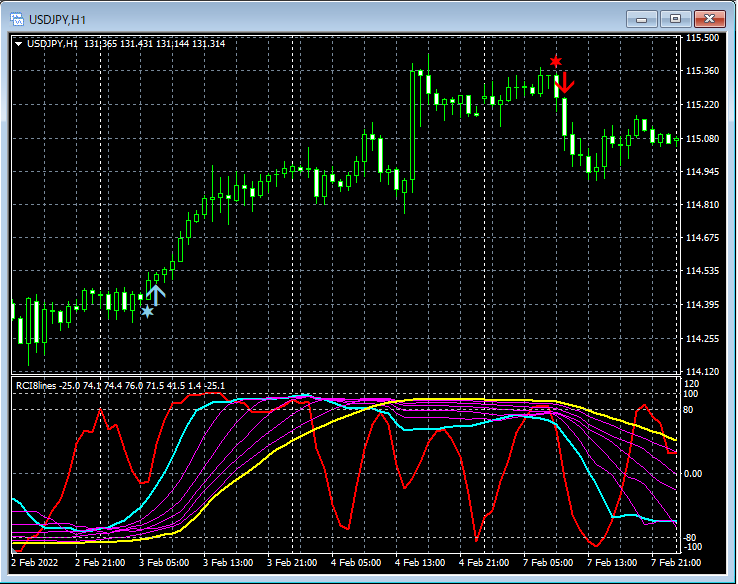Click the 0.00 level on indicator scale

[694, 473]
